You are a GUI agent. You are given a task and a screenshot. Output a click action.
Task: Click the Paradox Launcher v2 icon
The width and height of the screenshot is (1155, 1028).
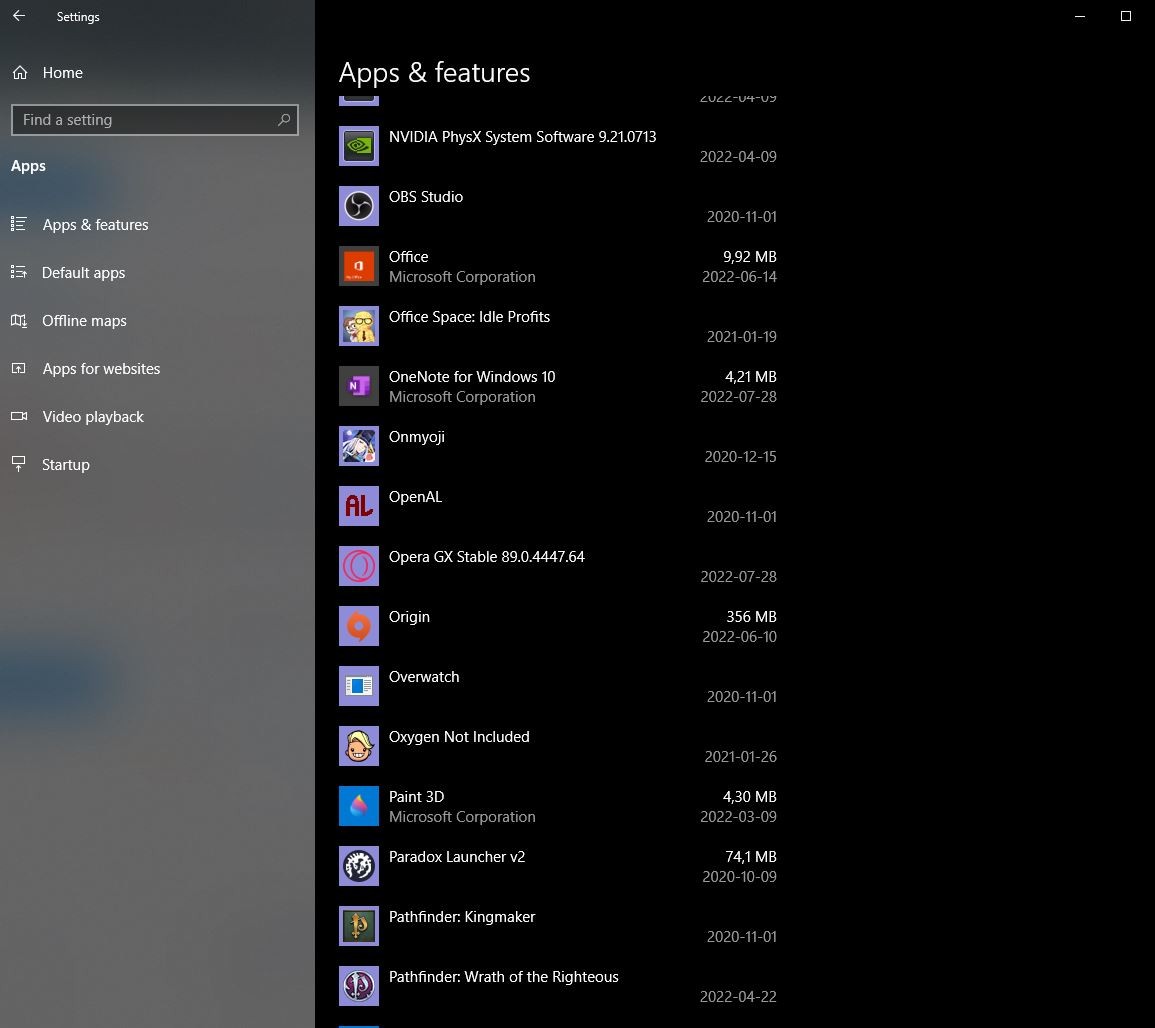click(359, 866)
